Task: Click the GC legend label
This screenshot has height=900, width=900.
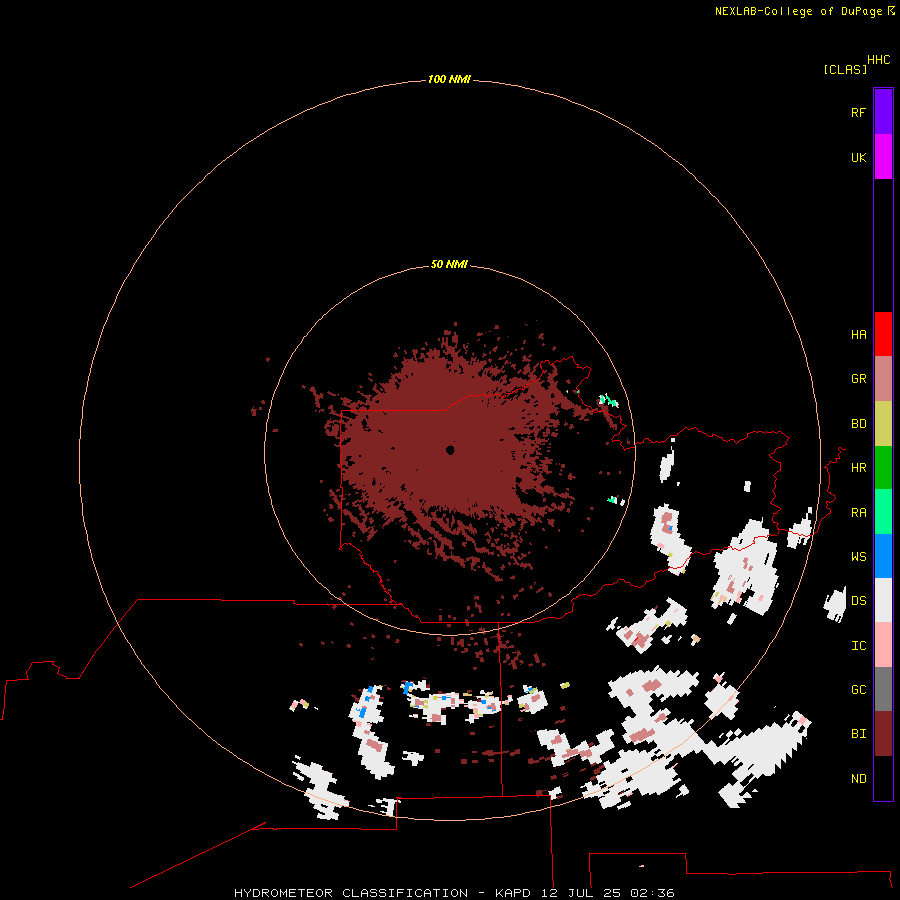Action: pyautogui.click(x=858, y=690)
